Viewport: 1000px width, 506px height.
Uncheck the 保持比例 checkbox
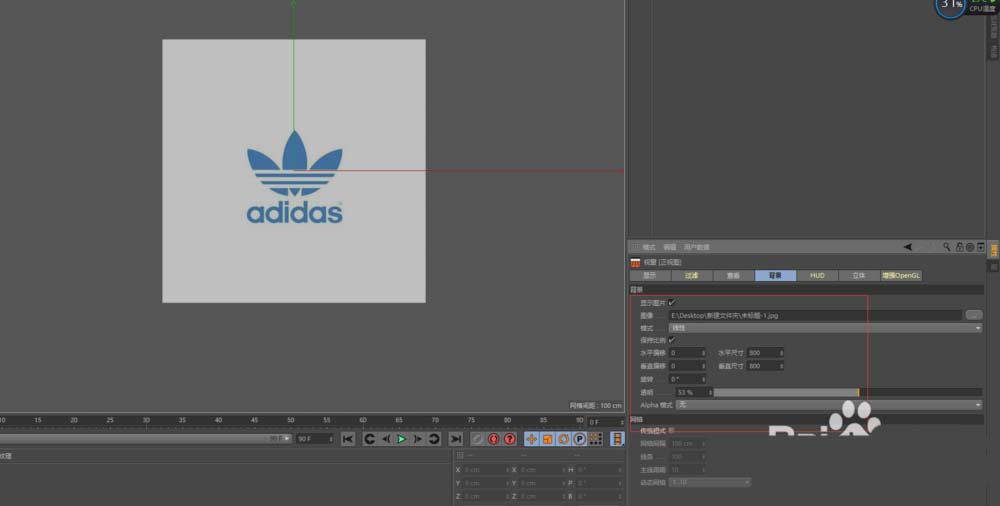671,340
